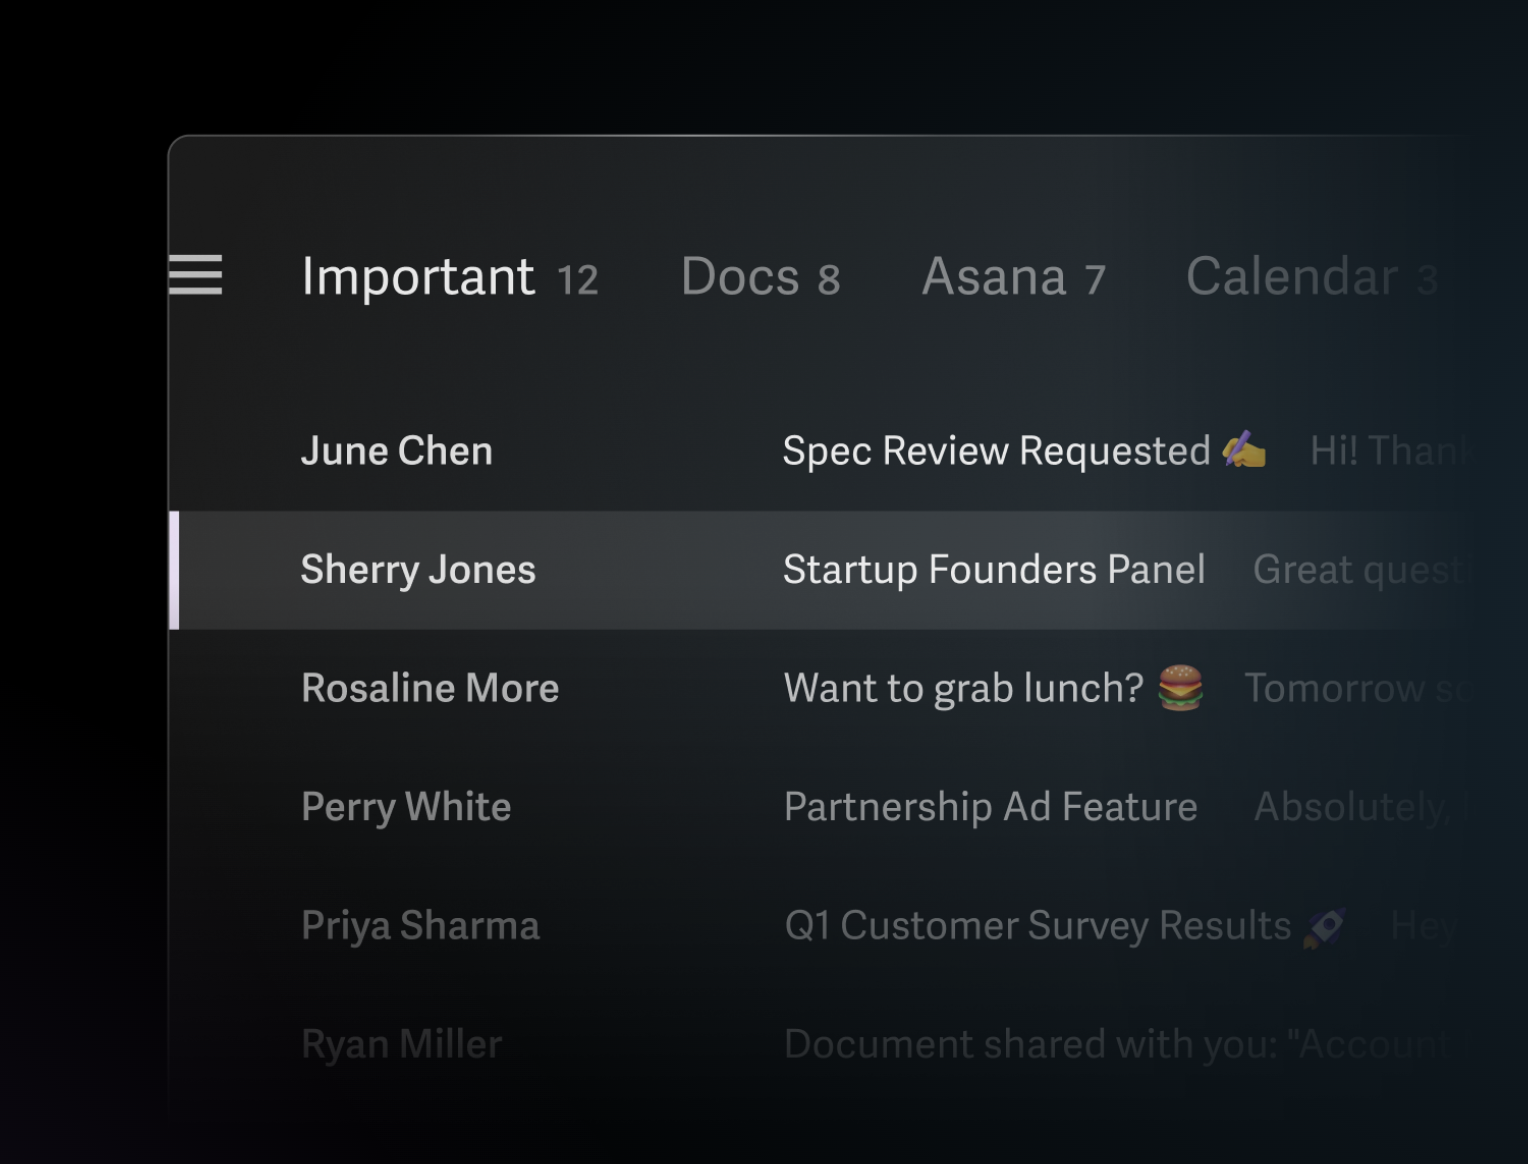Image resolution: width=1528 pixels, height=1164 pixels.
Task: Click the burger emoji in lunch email
Action: click(x=1180, y=688)
